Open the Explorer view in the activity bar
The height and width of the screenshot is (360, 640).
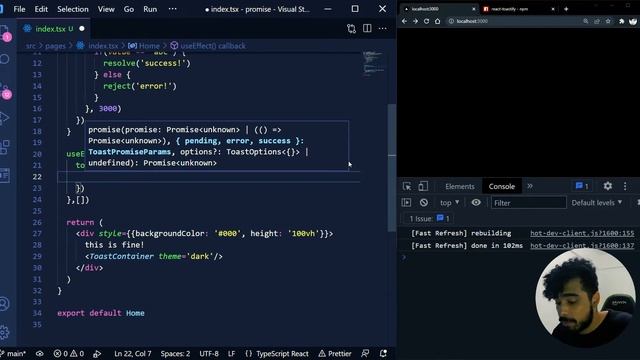5,32
